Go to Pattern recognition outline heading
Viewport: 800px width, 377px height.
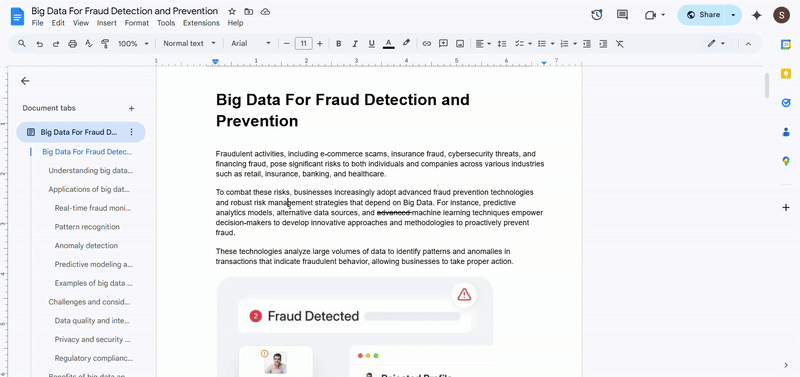87,227
